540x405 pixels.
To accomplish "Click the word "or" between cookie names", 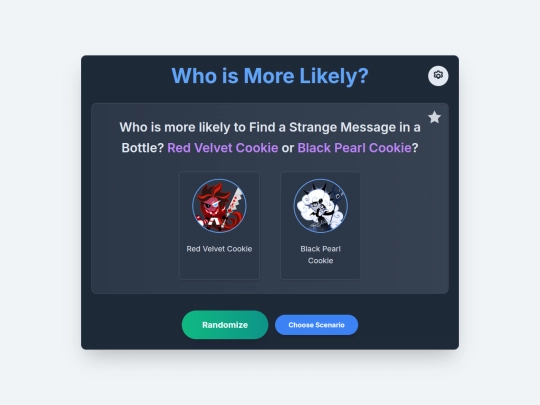I will point(288,148).
